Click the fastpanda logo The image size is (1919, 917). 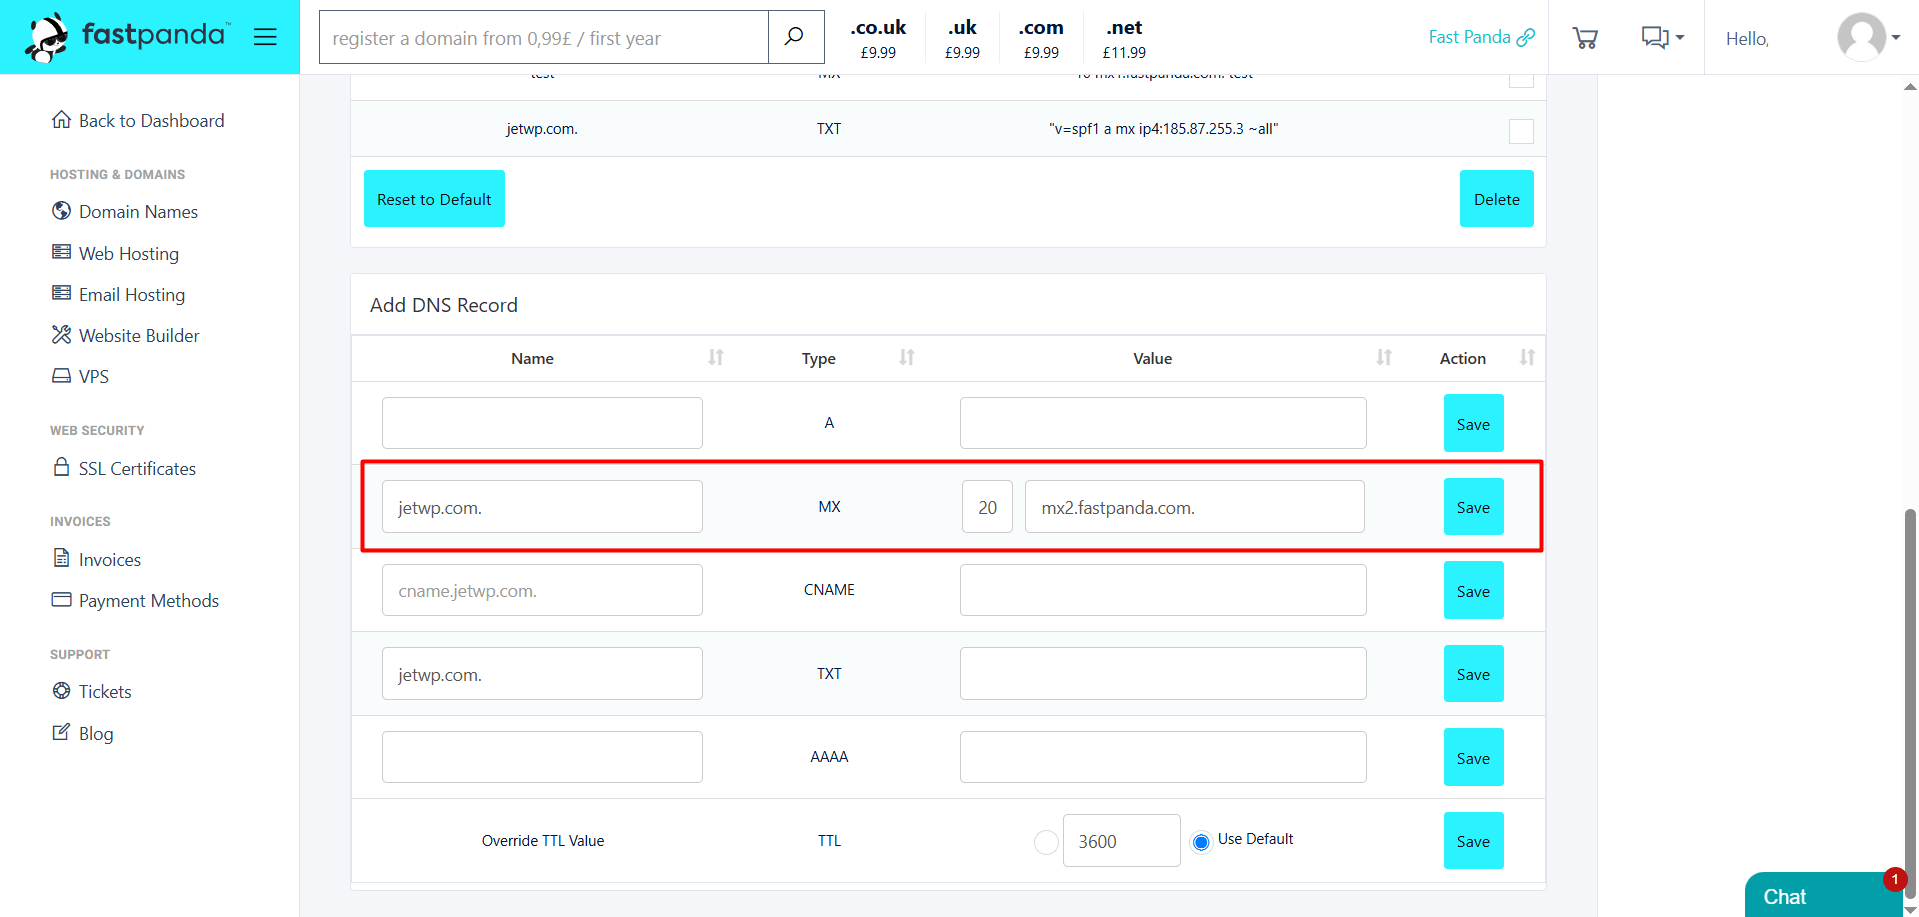(128, 37)
